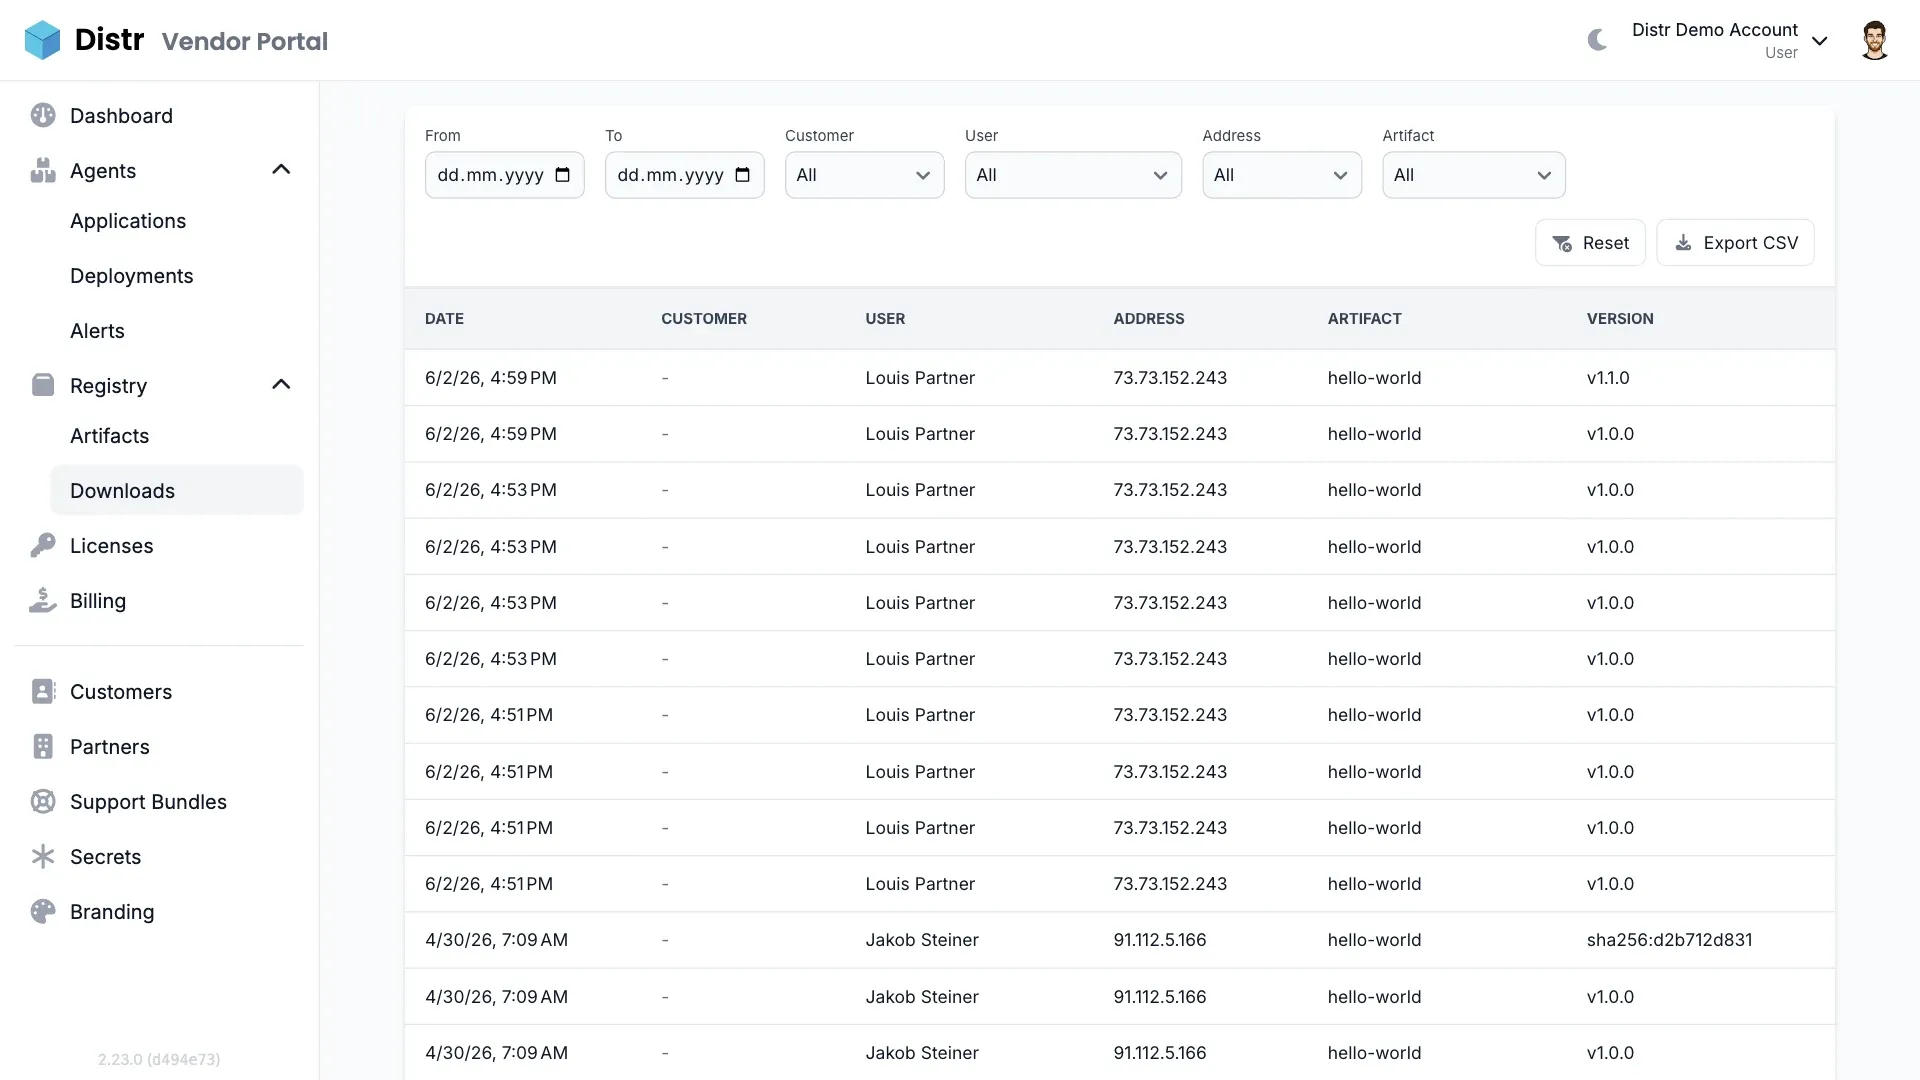Open the From date calendar picker icon
The height and width of the screenshot is (1080, 1920).
[563, 175]
